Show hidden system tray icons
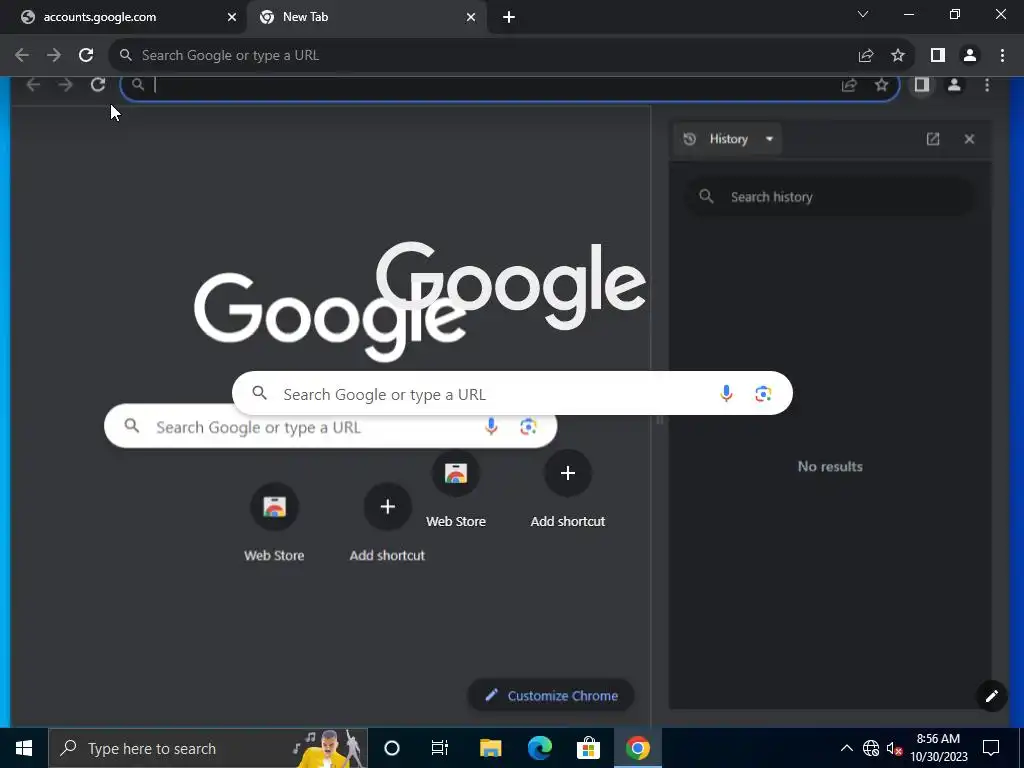Viewport: 1024px width, 768px height. (x=846, y=748)
